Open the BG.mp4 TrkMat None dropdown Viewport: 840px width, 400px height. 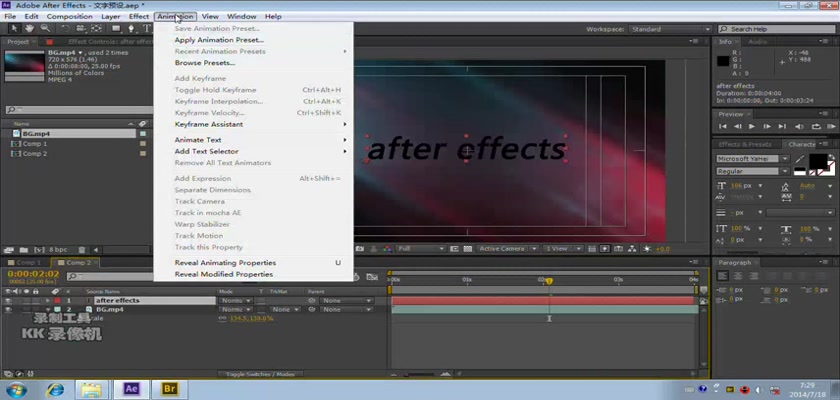284,310
